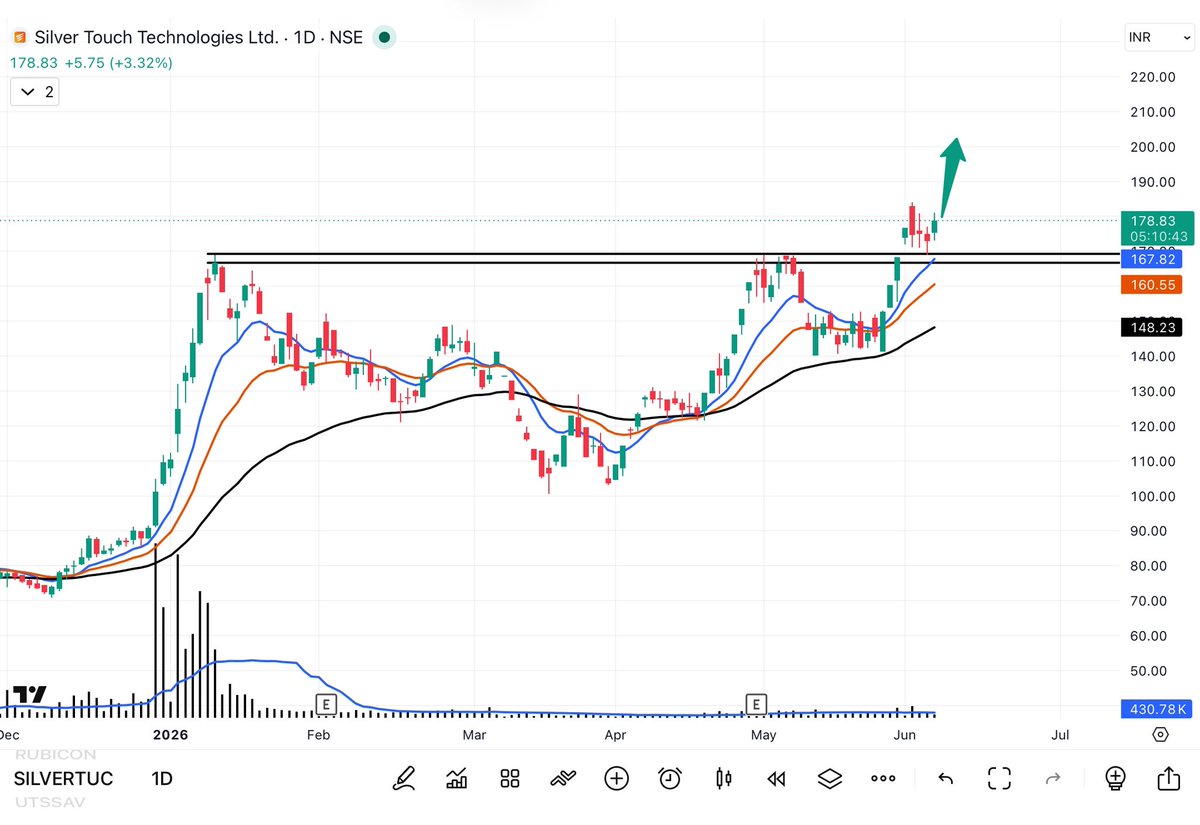Click the Apr time axis label
The image size is (1200, 825).
(x=616, y=735)
